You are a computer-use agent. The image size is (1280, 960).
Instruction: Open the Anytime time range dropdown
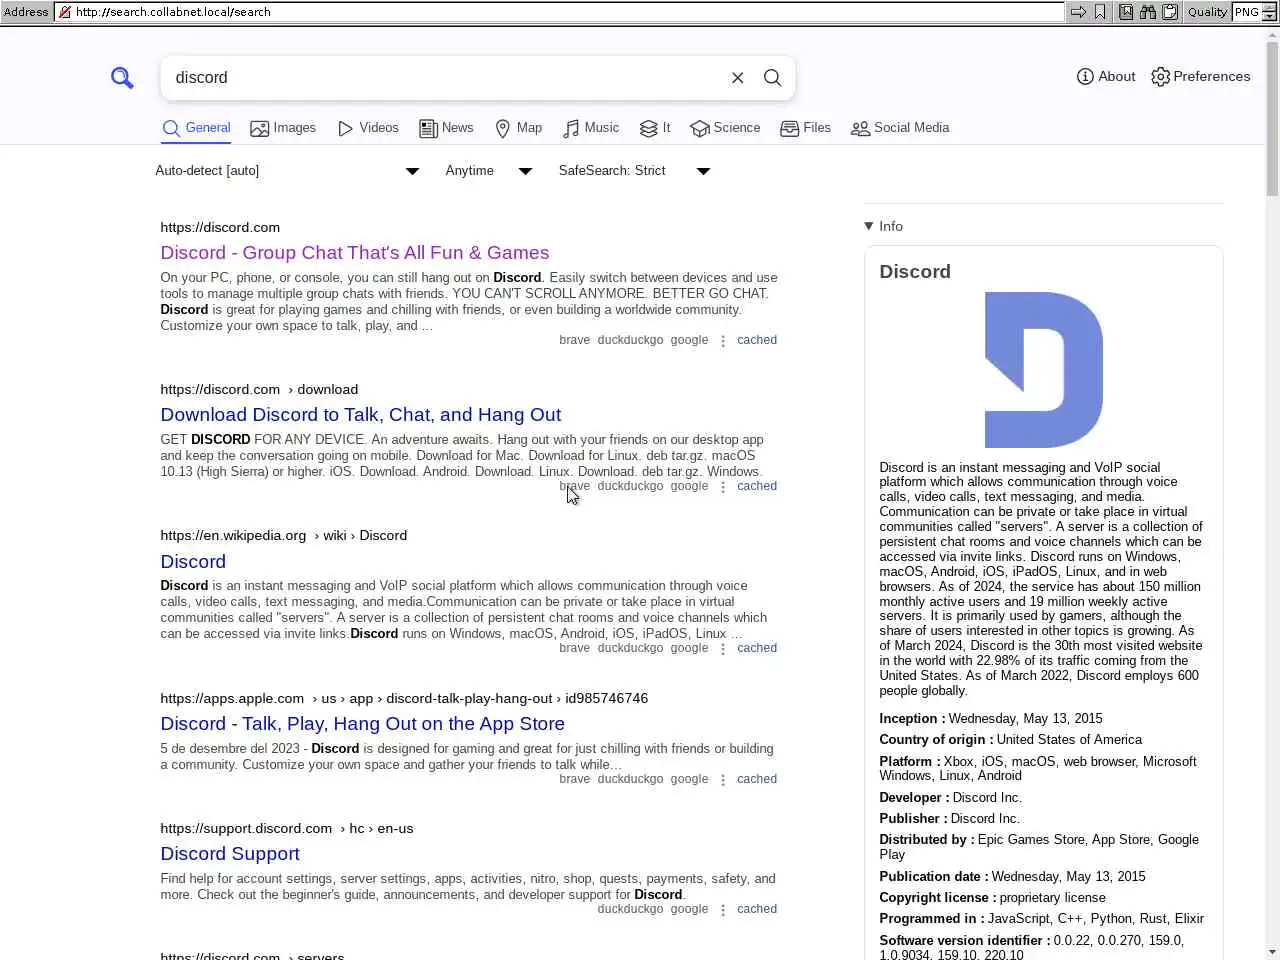point(488,171)
